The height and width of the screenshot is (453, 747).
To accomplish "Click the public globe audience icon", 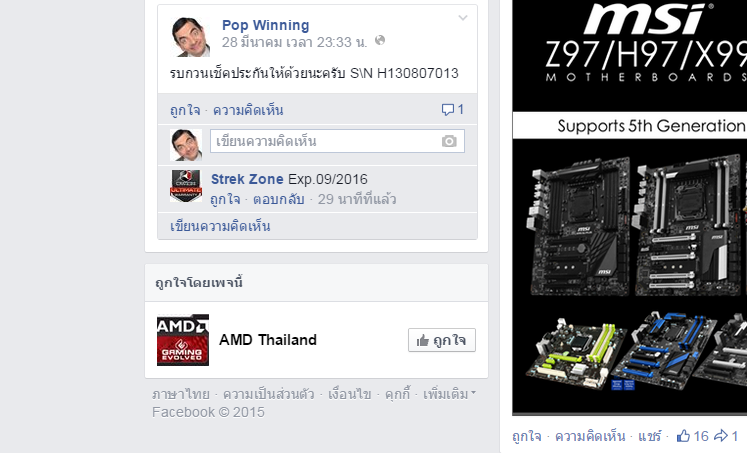I will (380, 40).
